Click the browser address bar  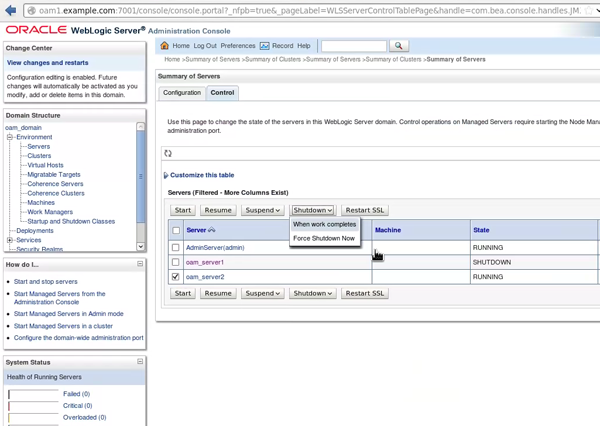point(309,11)
